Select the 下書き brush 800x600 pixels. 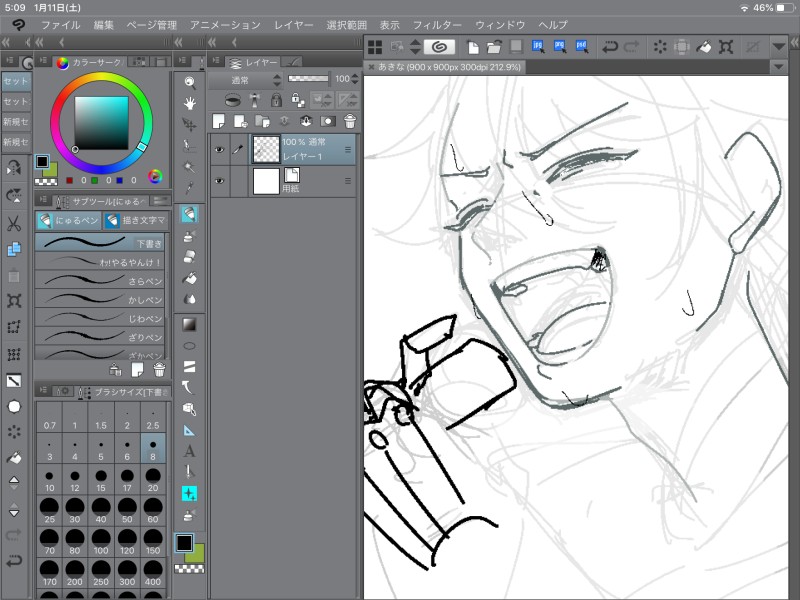tap(100, 243)
